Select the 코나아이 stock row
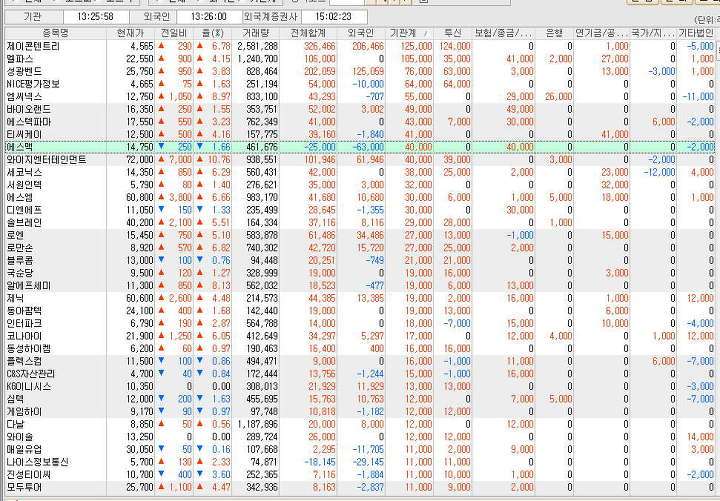This screenshot has height=501, width=720. point(360,336)
